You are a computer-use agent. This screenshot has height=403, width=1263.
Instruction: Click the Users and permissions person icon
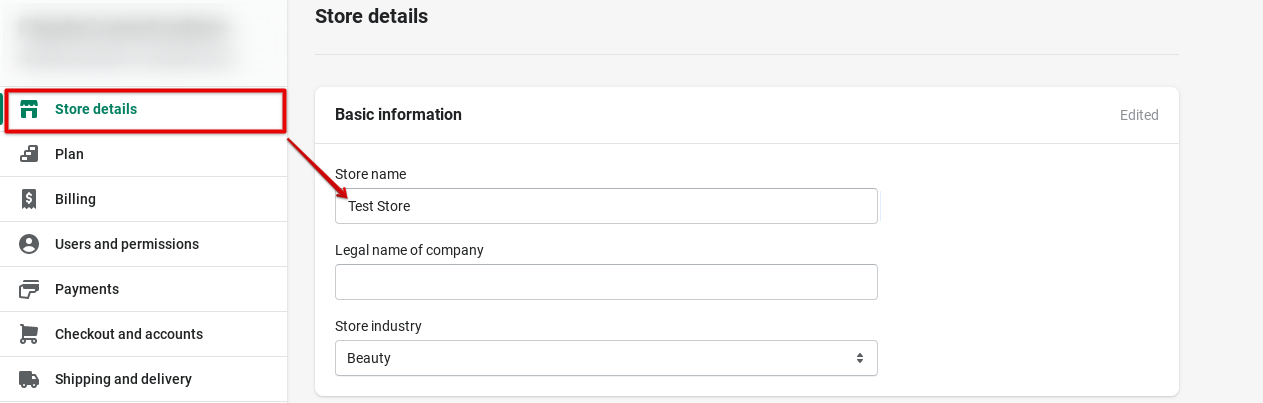[29, 244]
